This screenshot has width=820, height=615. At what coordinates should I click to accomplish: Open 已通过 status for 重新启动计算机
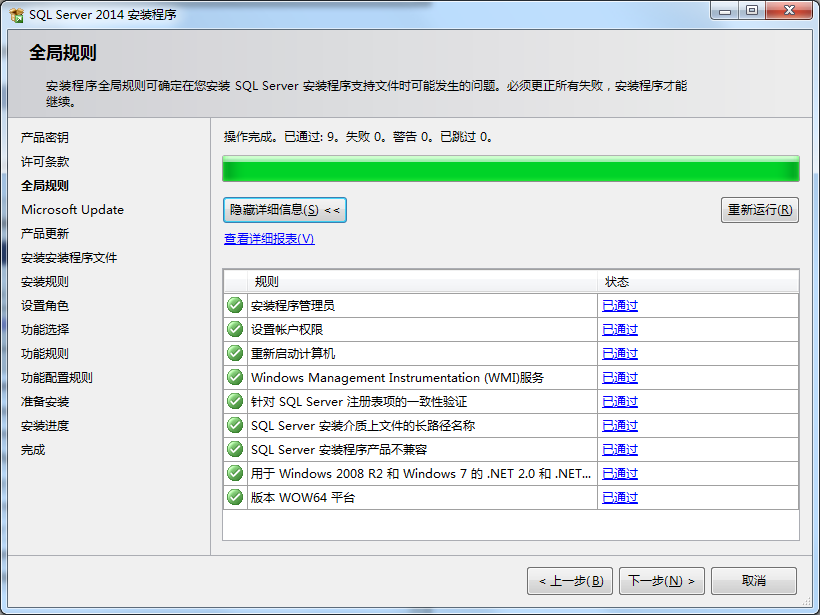[x=620, y=354]
